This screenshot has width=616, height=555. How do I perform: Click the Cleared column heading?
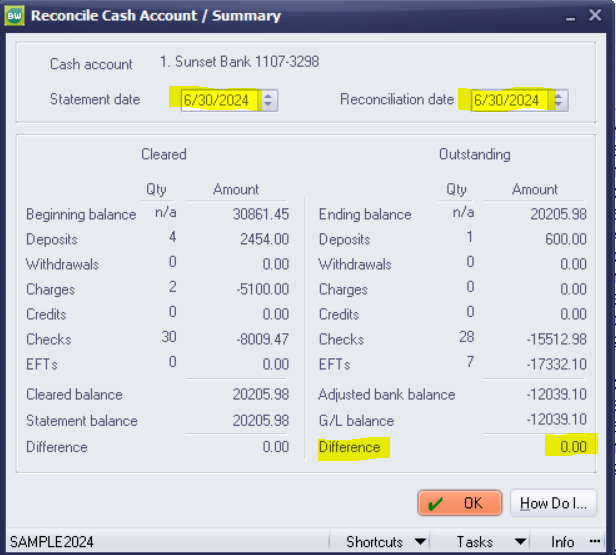point(164,154)
